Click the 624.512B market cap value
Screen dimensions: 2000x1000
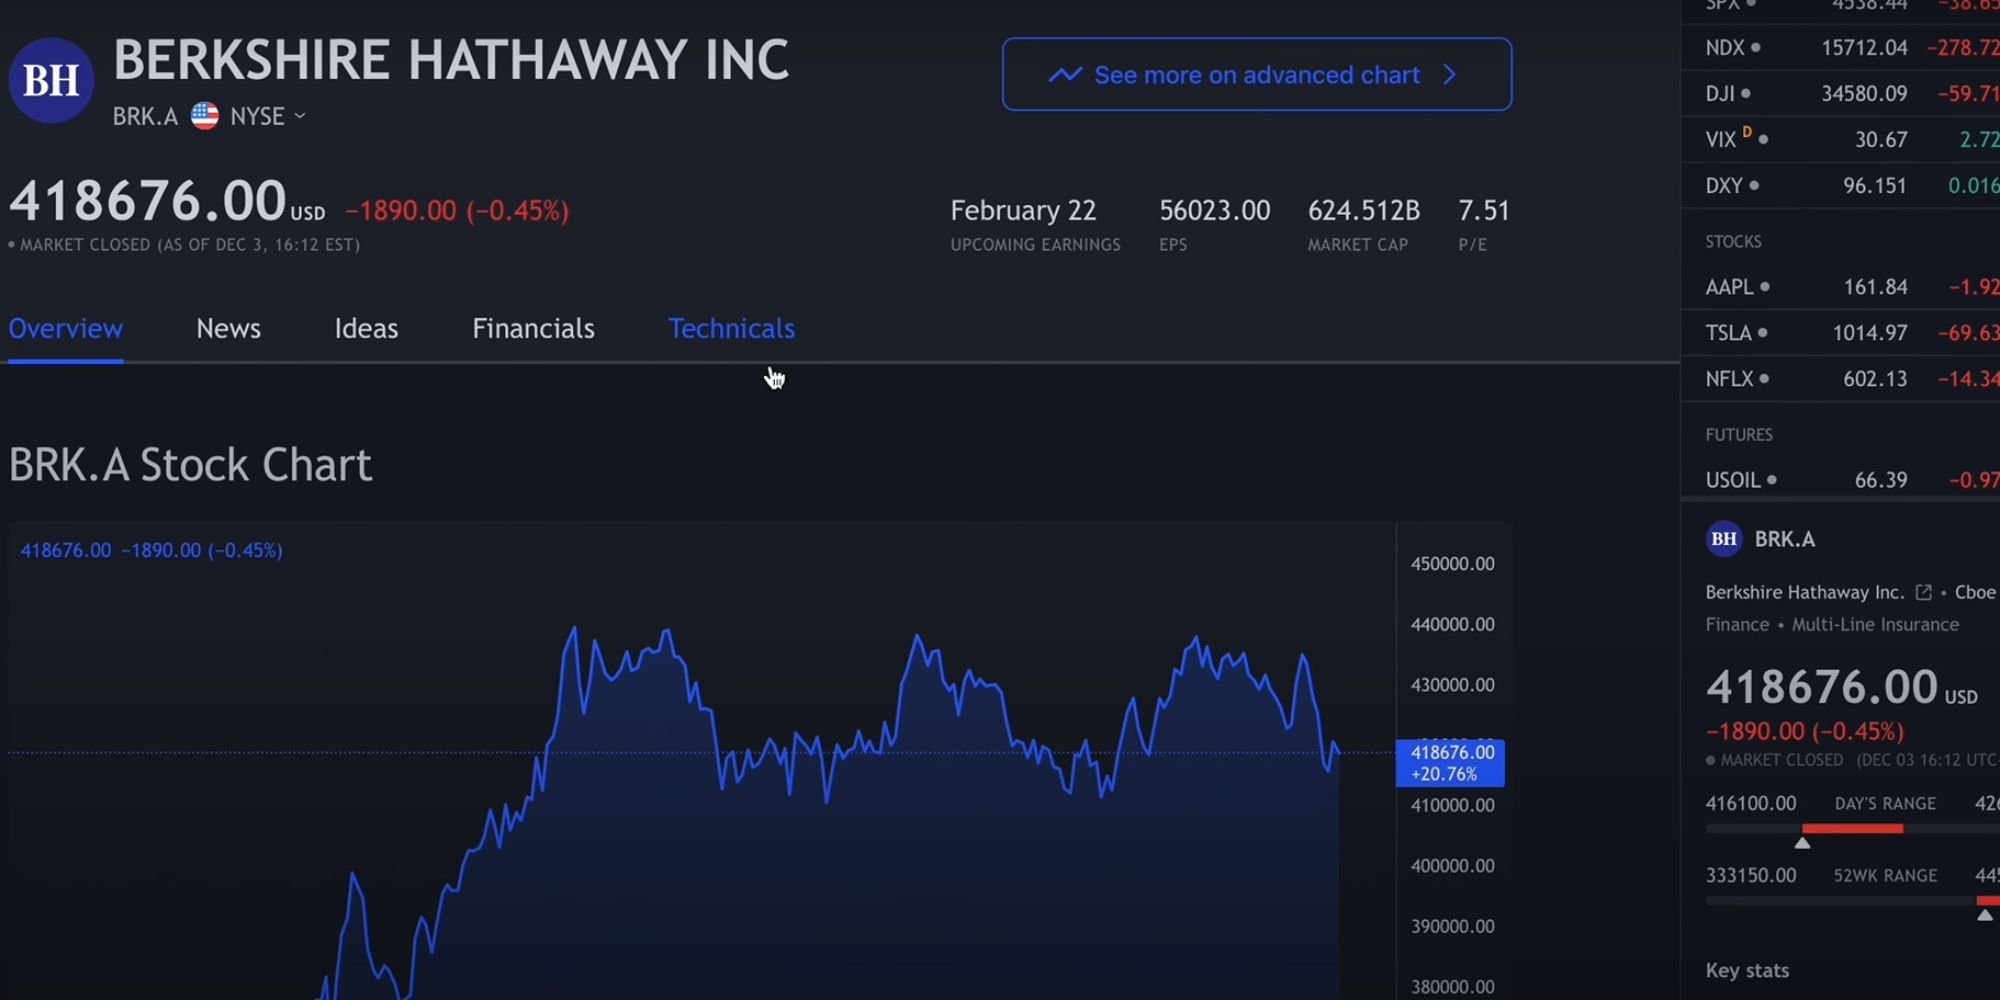(1364, 211)
